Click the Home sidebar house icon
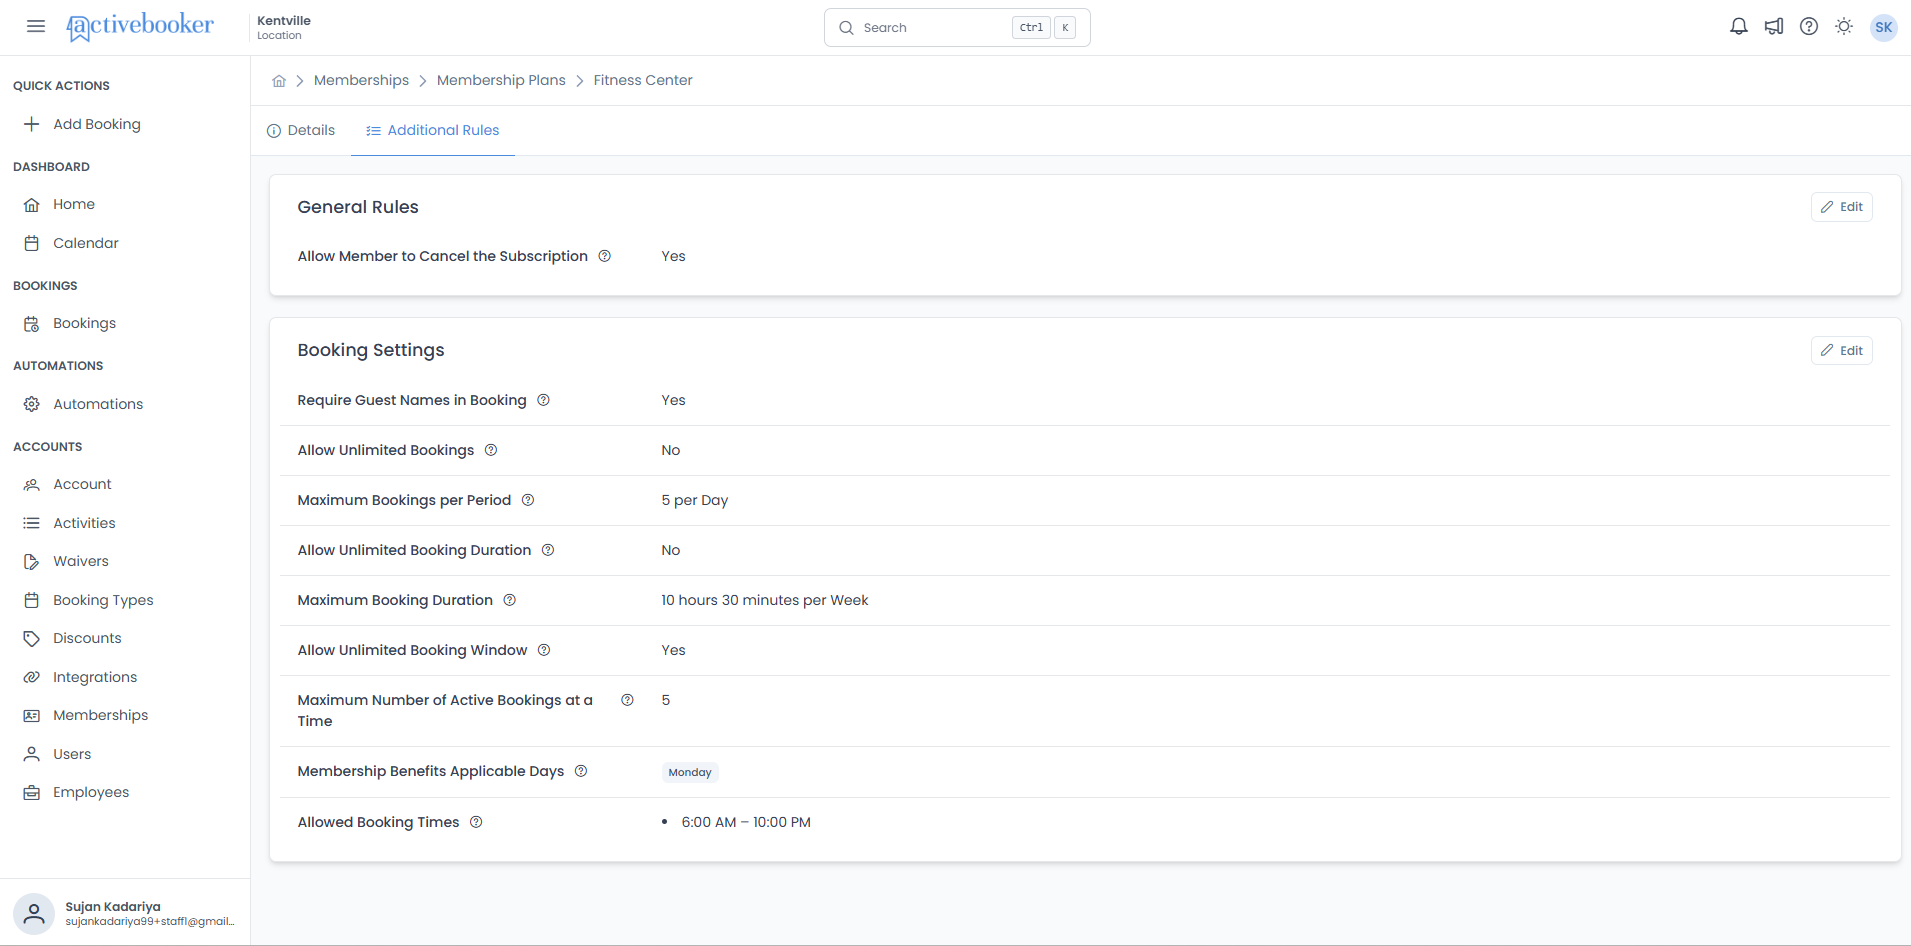1911x946 pixels. click(x=32, y=205)
